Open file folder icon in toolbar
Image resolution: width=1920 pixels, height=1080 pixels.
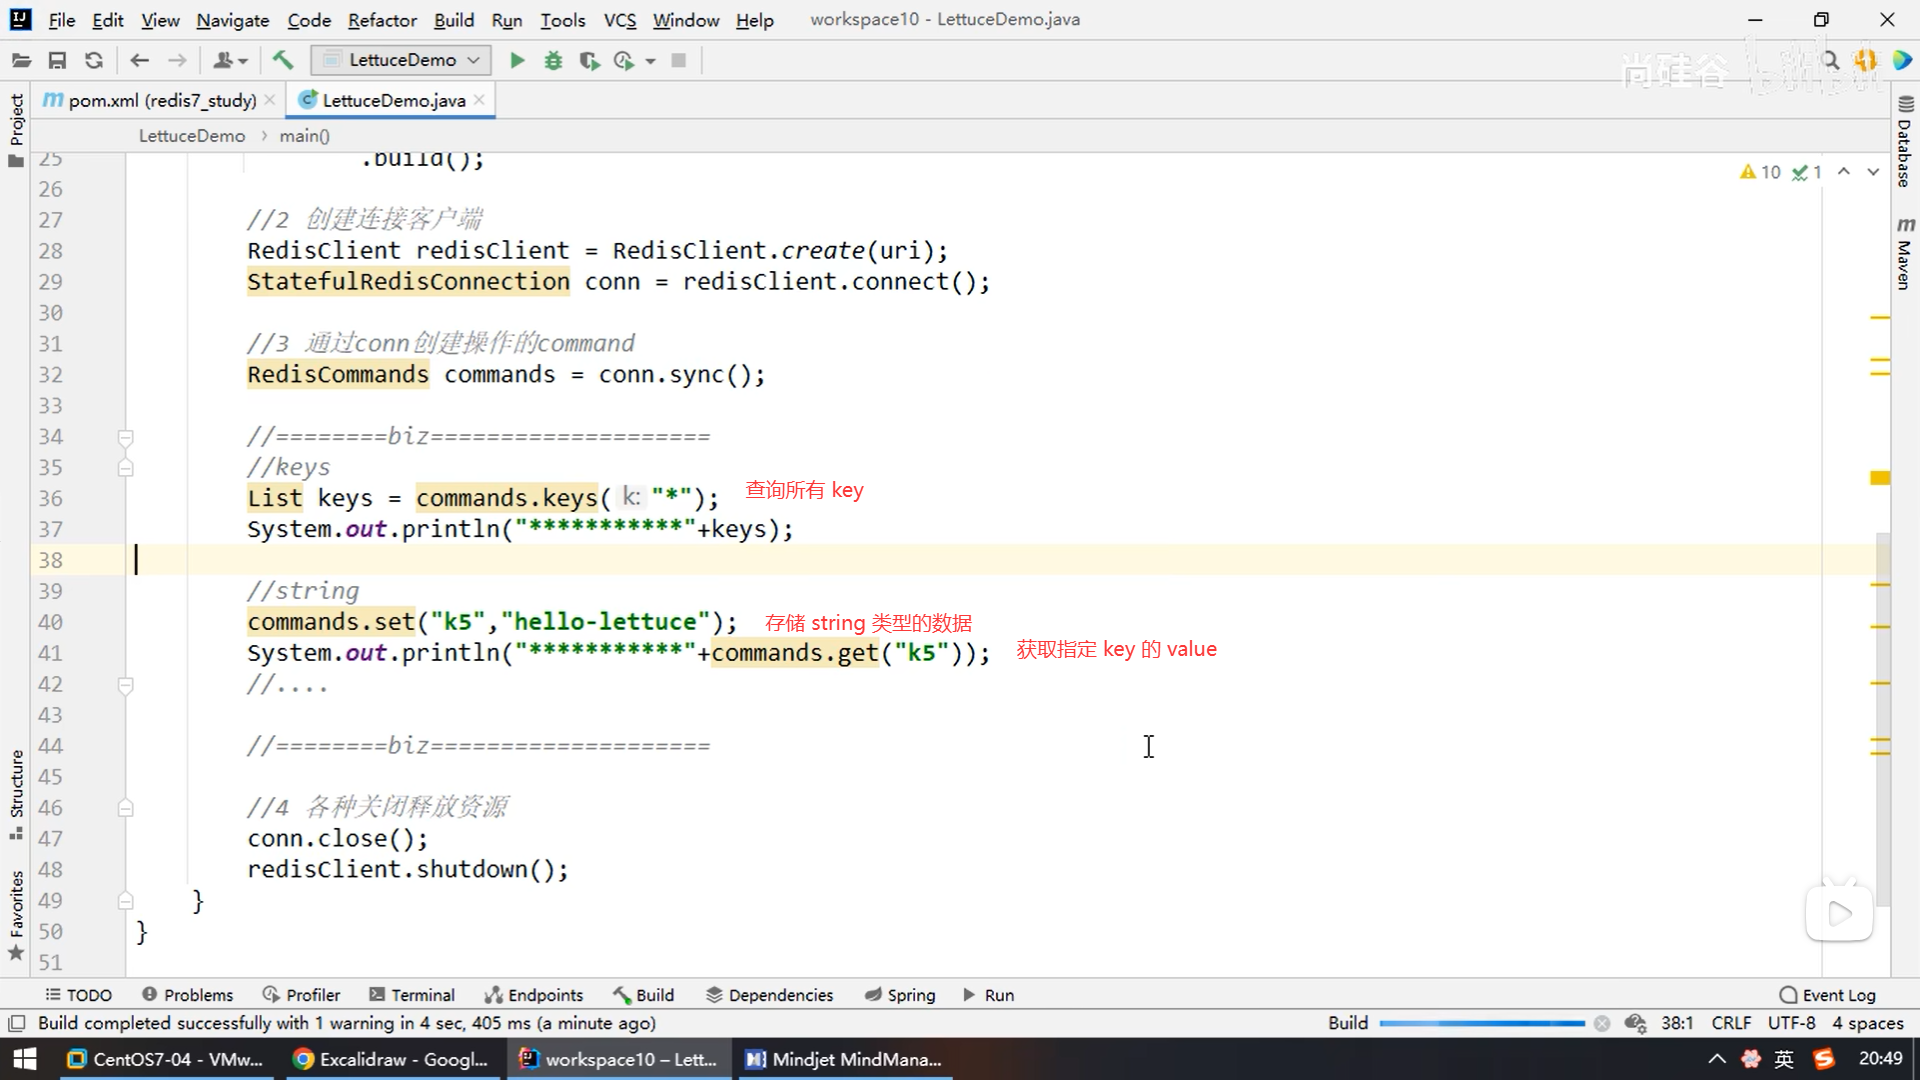tap(21, 61)
